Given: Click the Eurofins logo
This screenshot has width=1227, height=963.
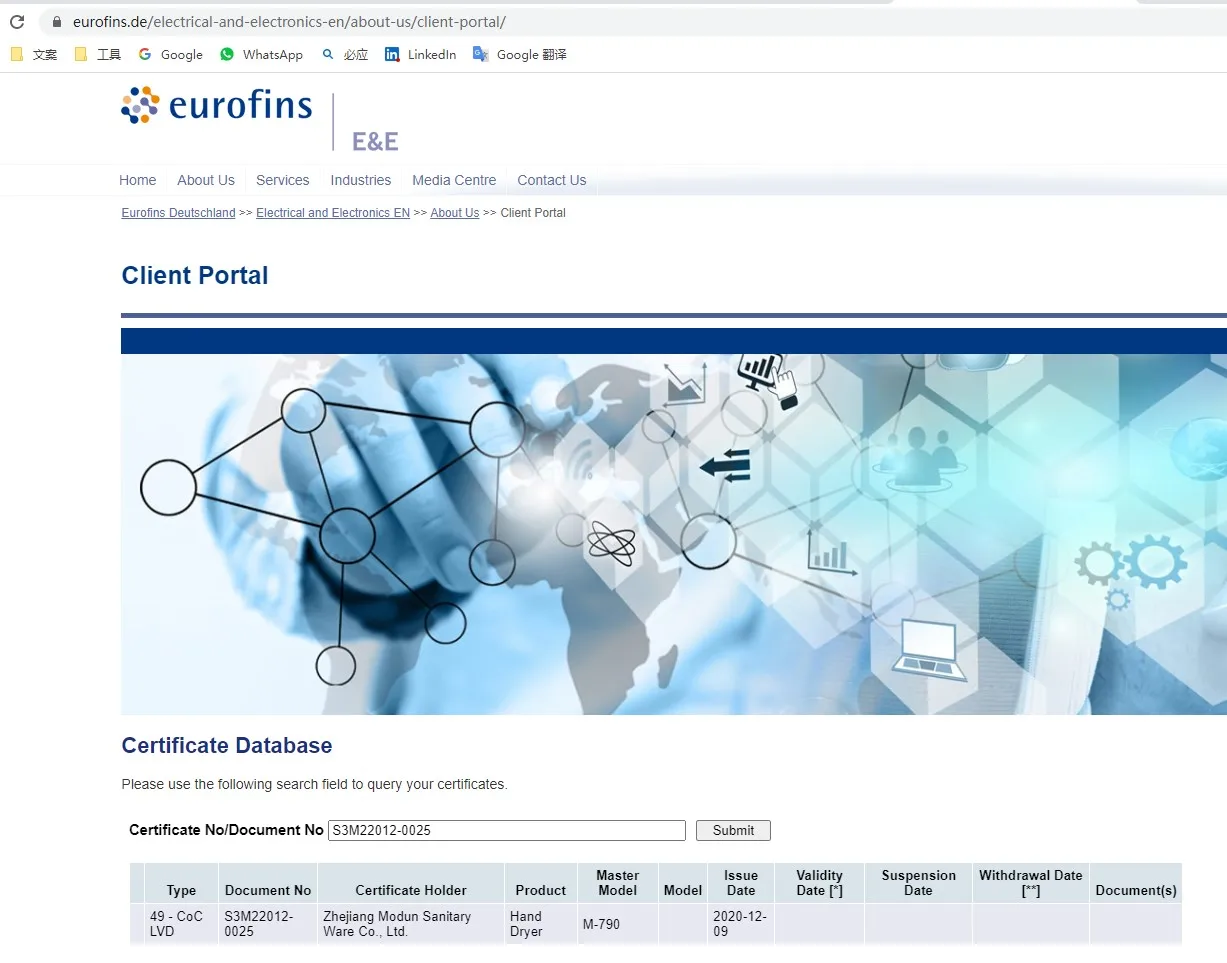Looking at the screenshot, I should point(217,106).
